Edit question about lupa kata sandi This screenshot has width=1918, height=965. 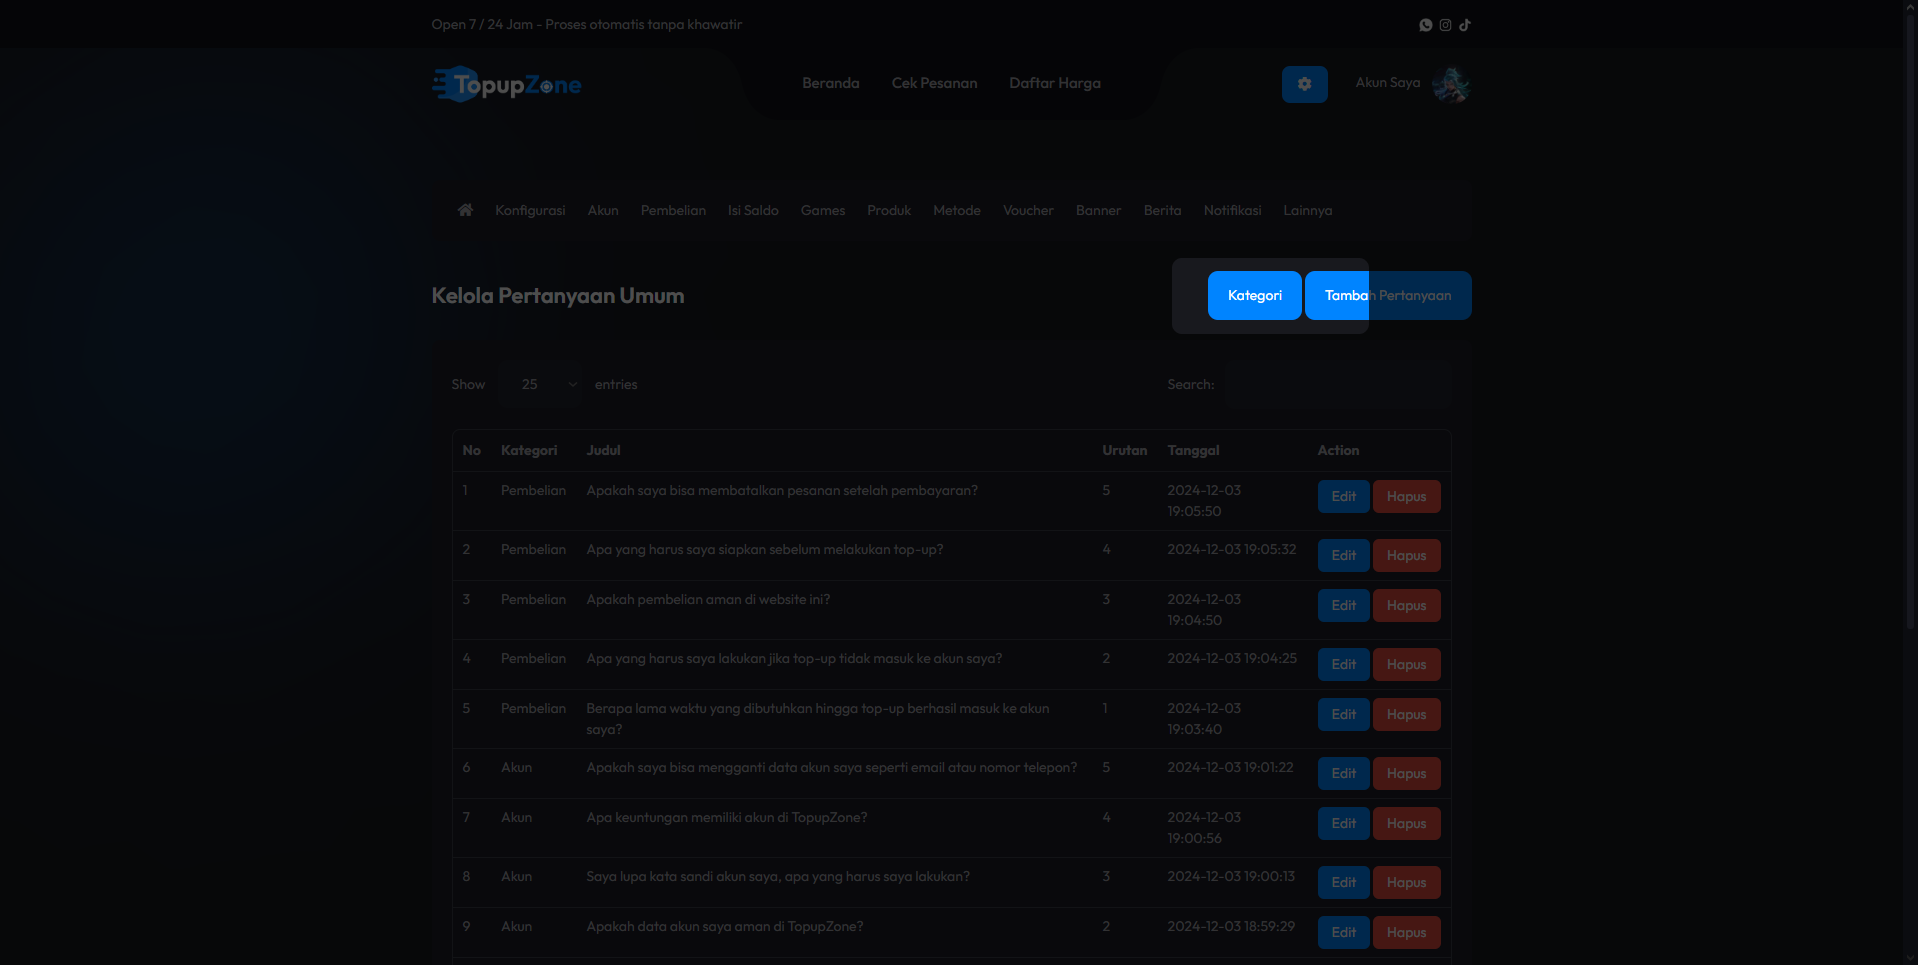click(x=1343, y=883)
